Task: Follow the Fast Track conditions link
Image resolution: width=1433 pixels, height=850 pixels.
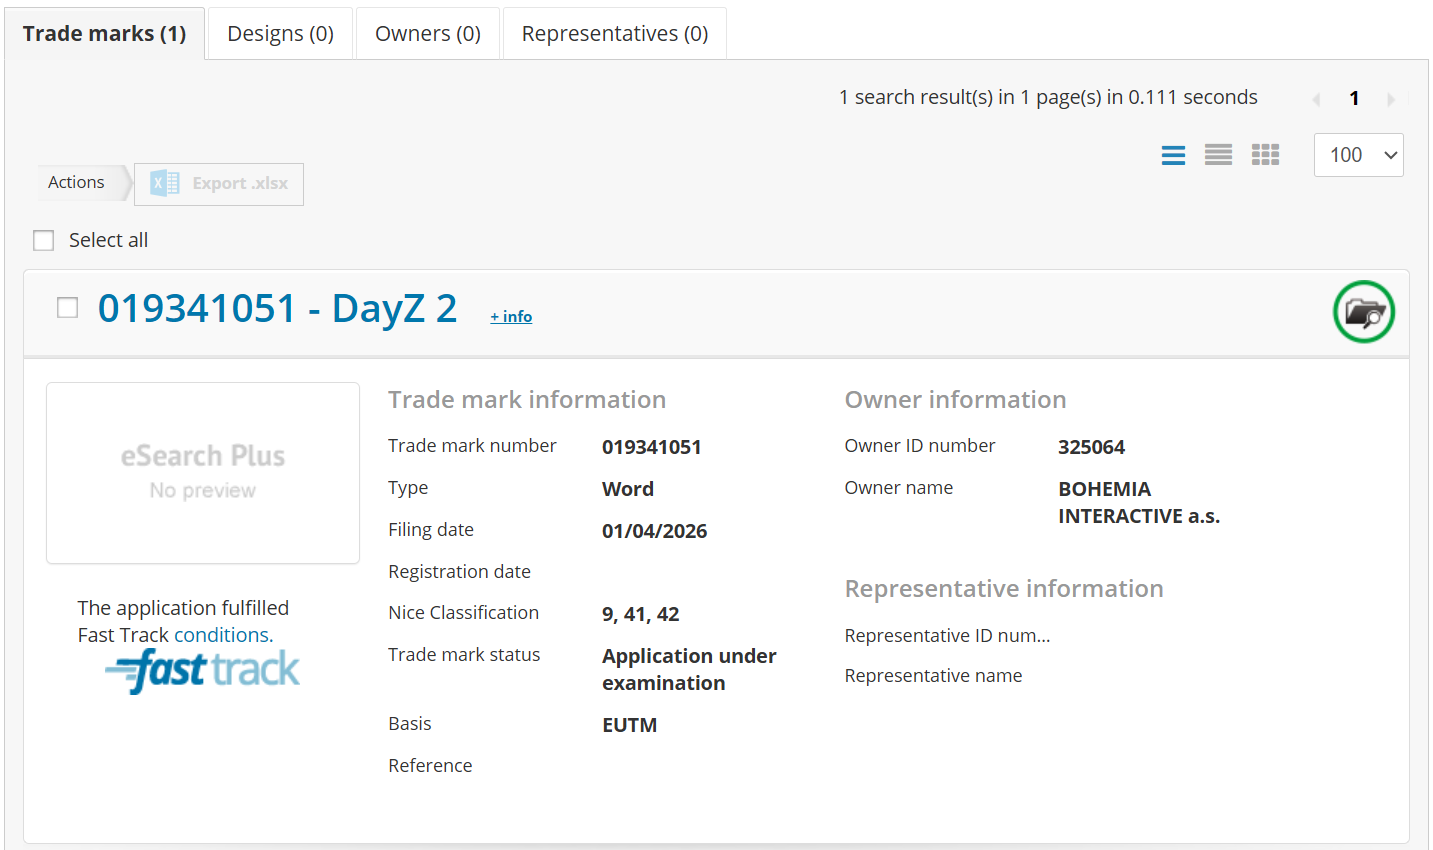Action: click(x=223, y=635)
